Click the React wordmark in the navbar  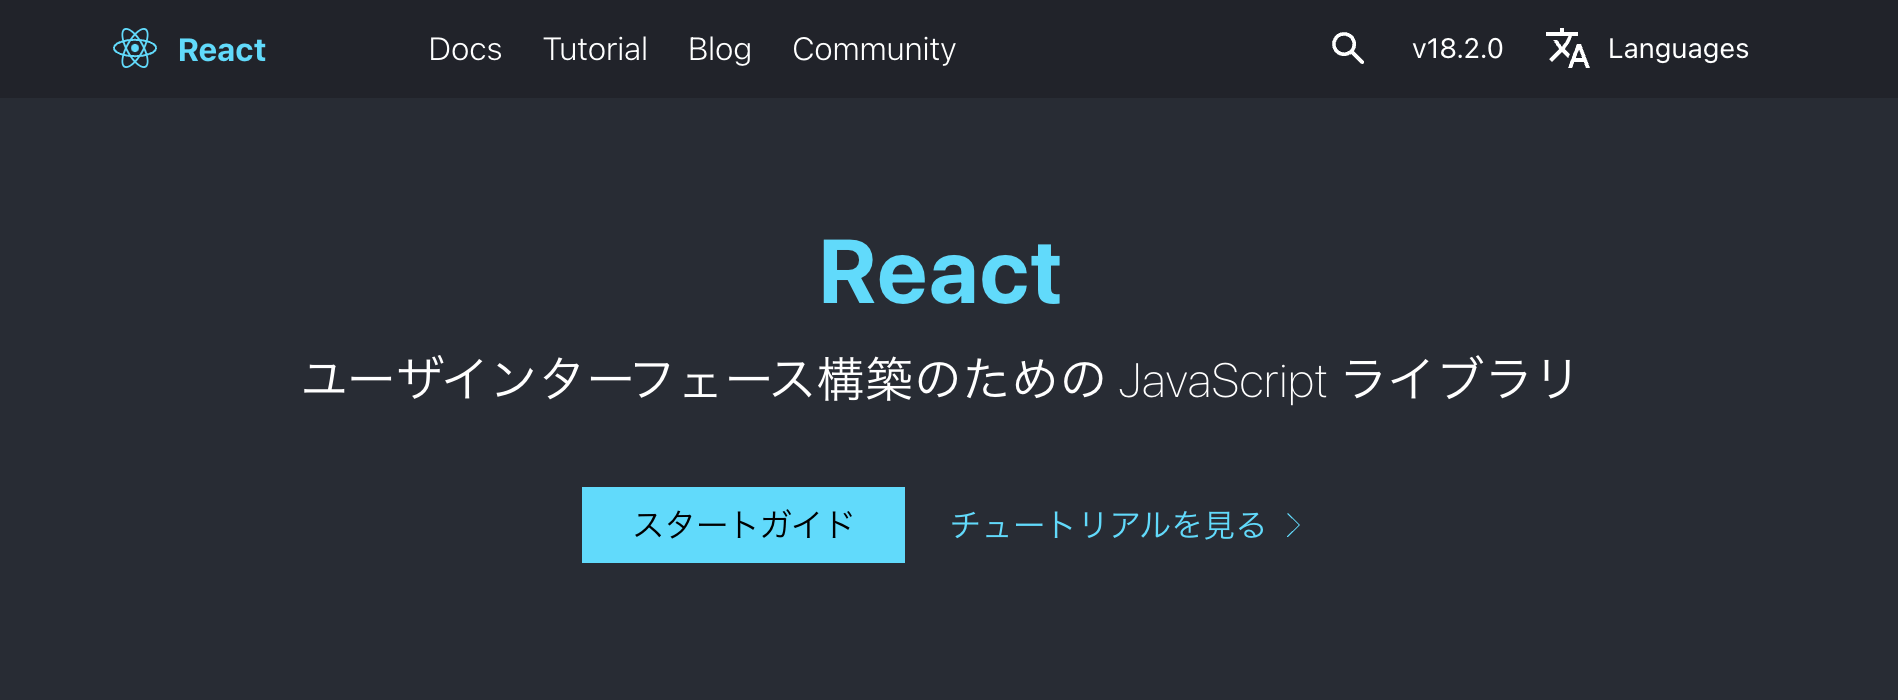[222, 50]
